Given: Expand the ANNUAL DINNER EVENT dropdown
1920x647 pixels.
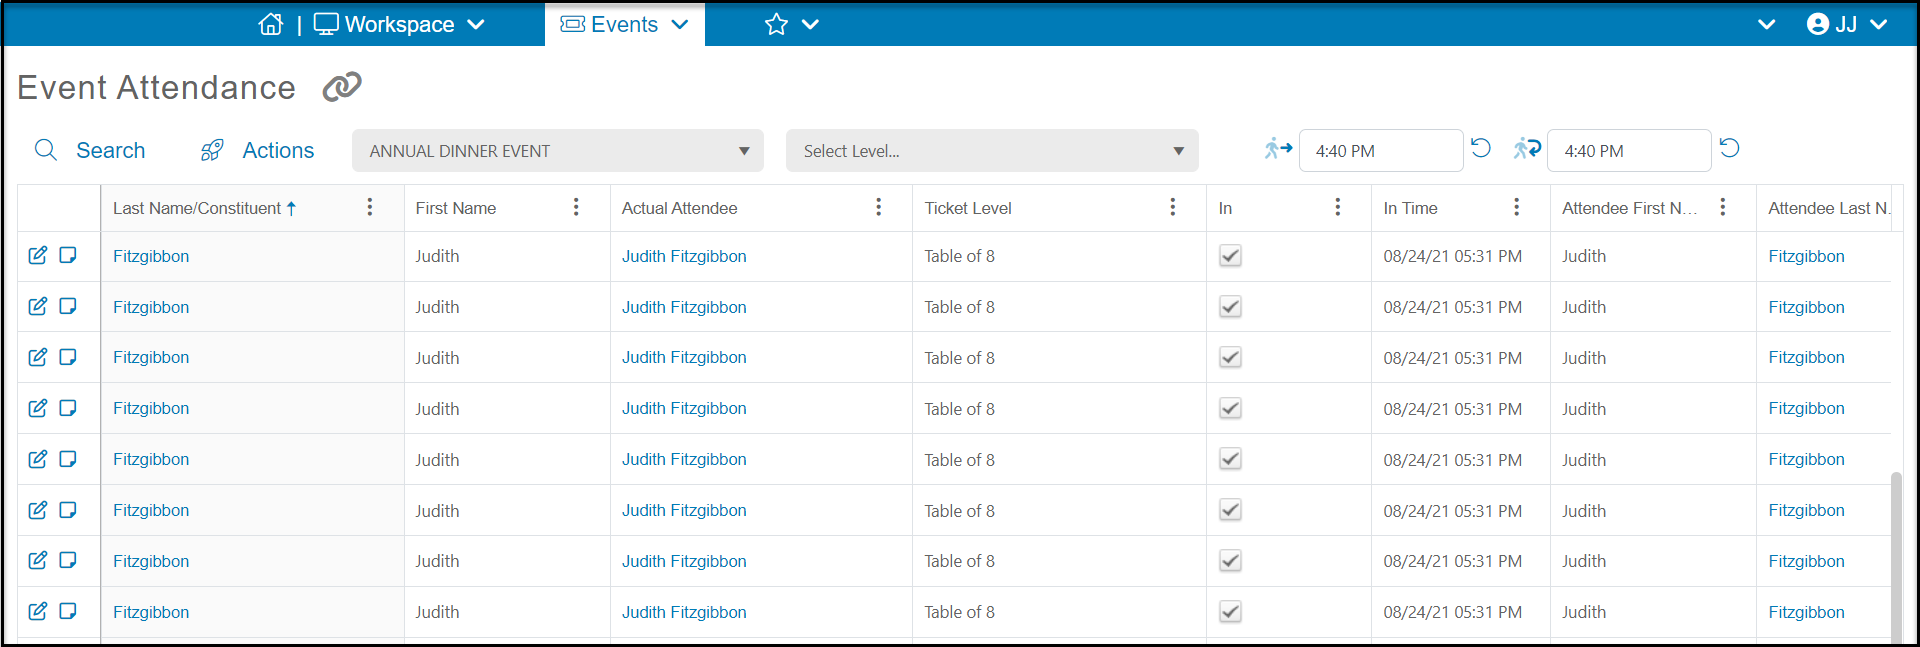Looking at the screenshot, I should 558,151.
